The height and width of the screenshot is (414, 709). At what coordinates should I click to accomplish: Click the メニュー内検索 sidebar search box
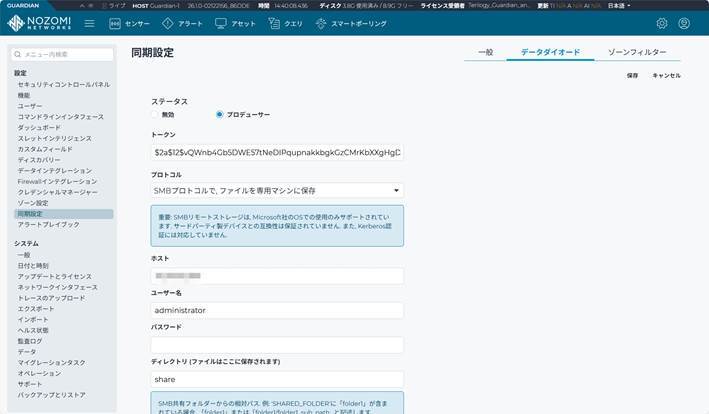[x=63, y=54]
